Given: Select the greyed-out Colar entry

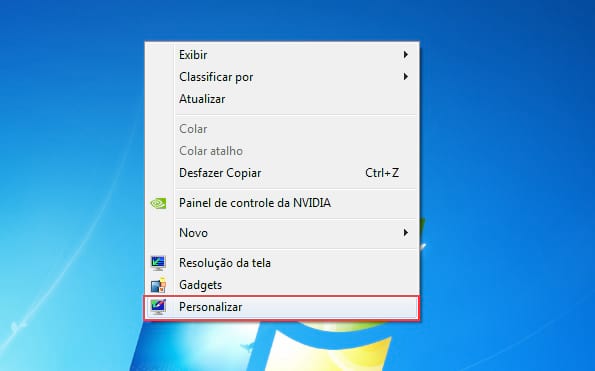Looking at the screenshot, I should 282,129.
